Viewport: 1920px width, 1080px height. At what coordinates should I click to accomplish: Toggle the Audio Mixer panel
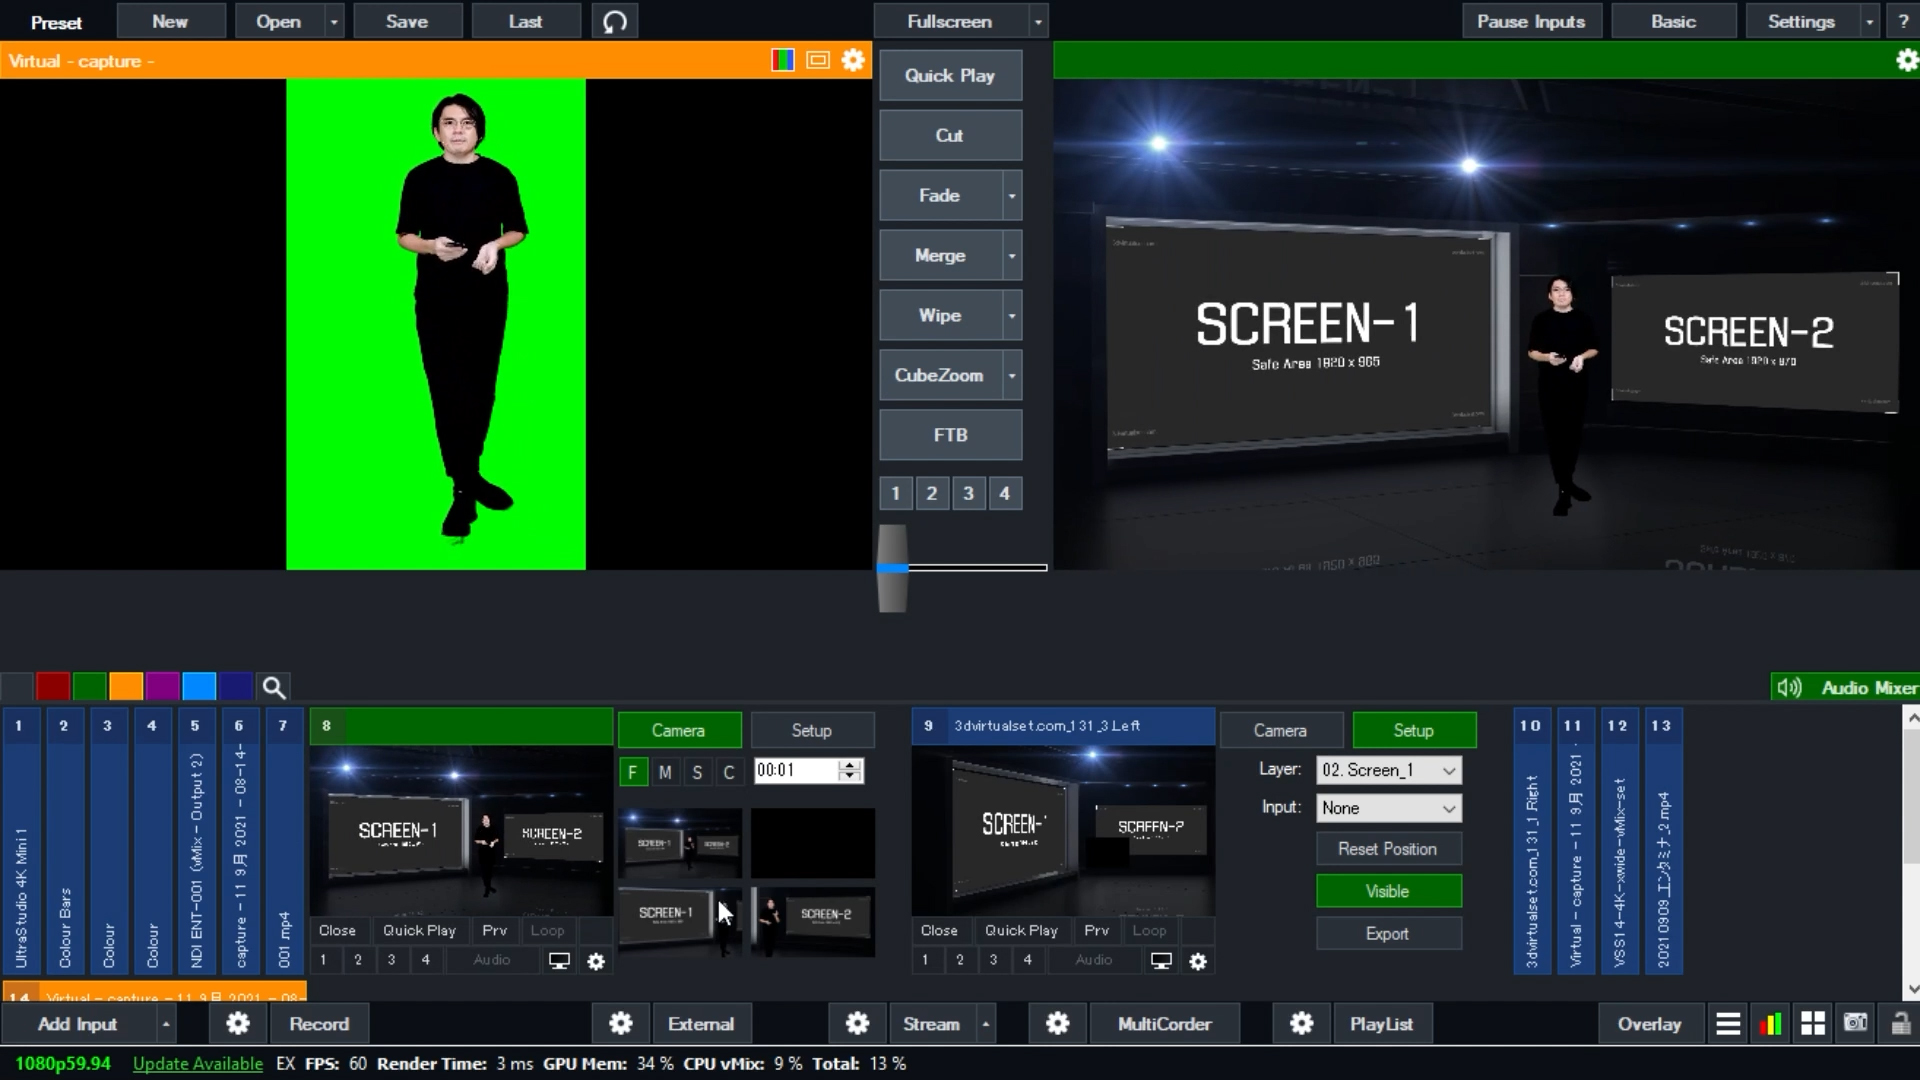point(1846,688)
